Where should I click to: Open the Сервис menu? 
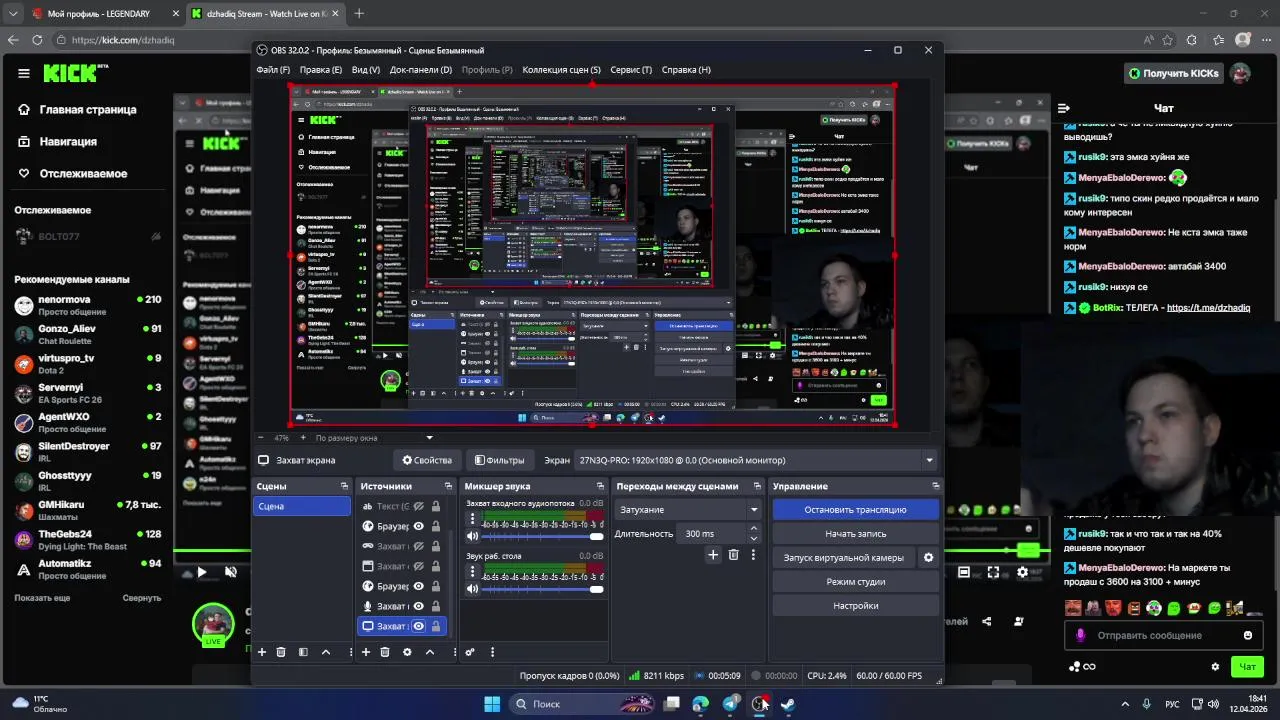(x=631, y=70)
